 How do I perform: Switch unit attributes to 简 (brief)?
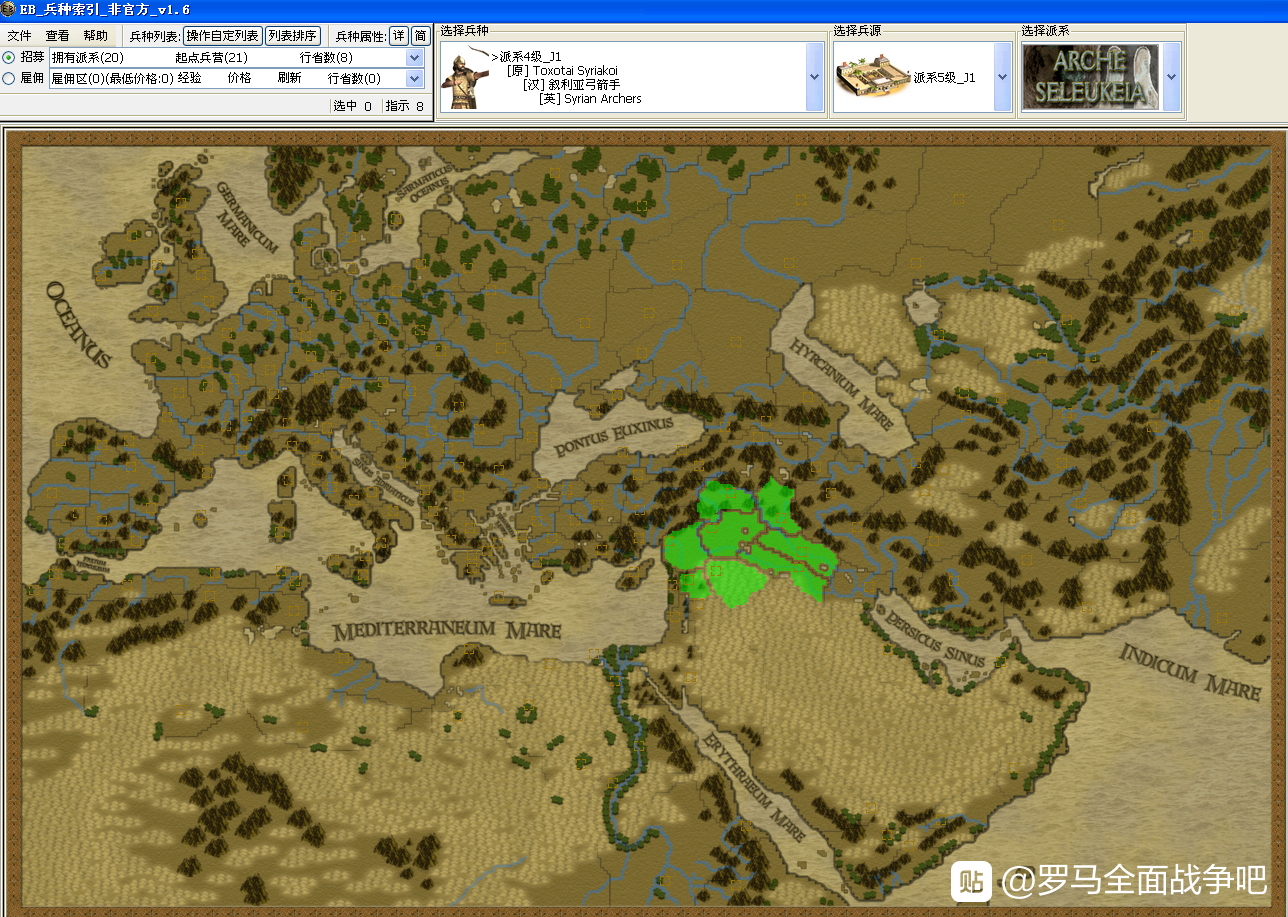(421, 35)
